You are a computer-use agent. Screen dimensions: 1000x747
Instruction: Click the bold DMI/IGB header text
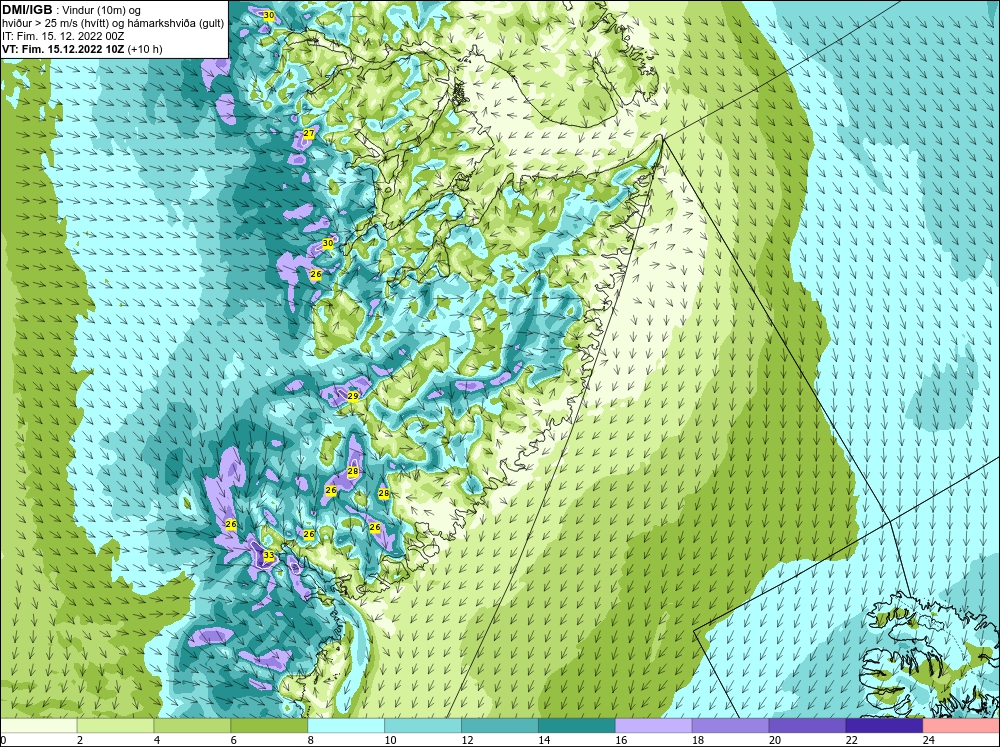tap(27, 10)
